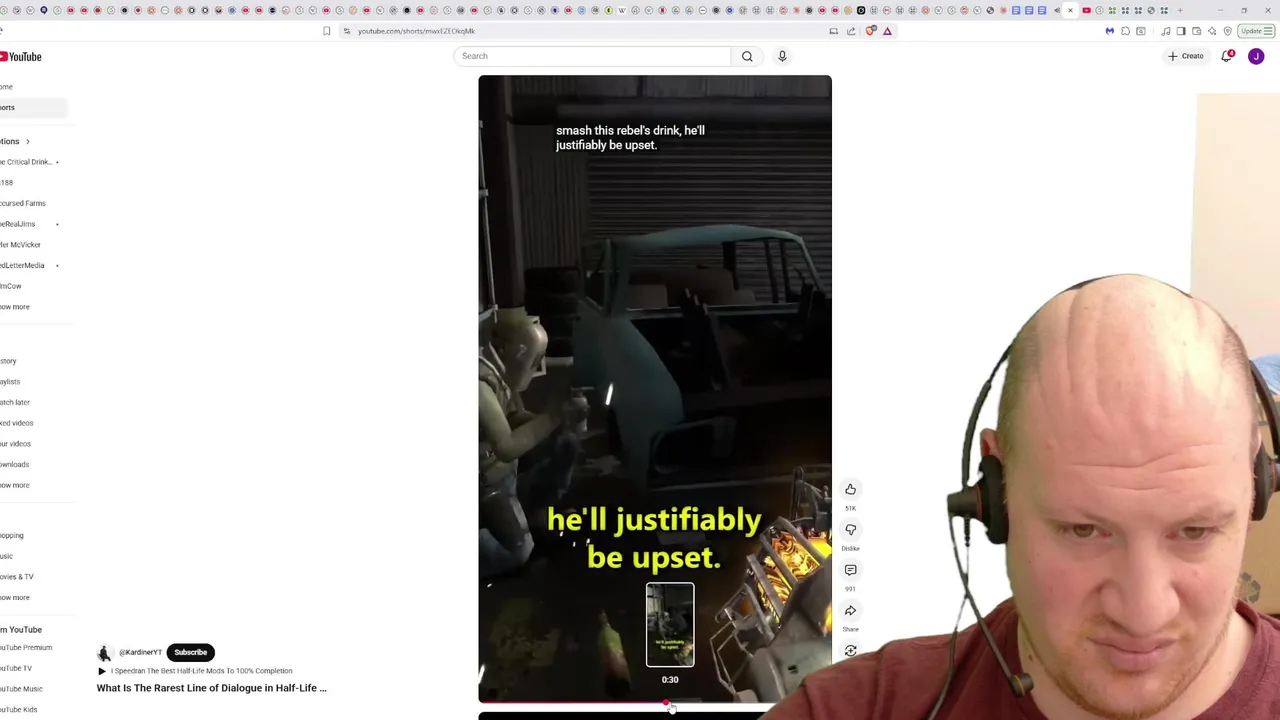Open Downloads in sidebar

pyautogui.click(x=15, y=464)
